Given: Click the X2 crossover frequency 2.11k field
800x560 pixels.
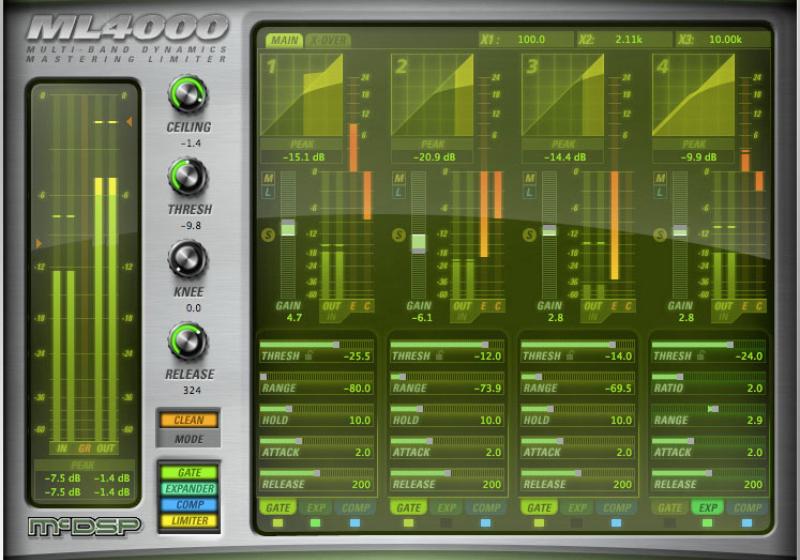Looking at the screenshot, I should (x=623, y=39).
